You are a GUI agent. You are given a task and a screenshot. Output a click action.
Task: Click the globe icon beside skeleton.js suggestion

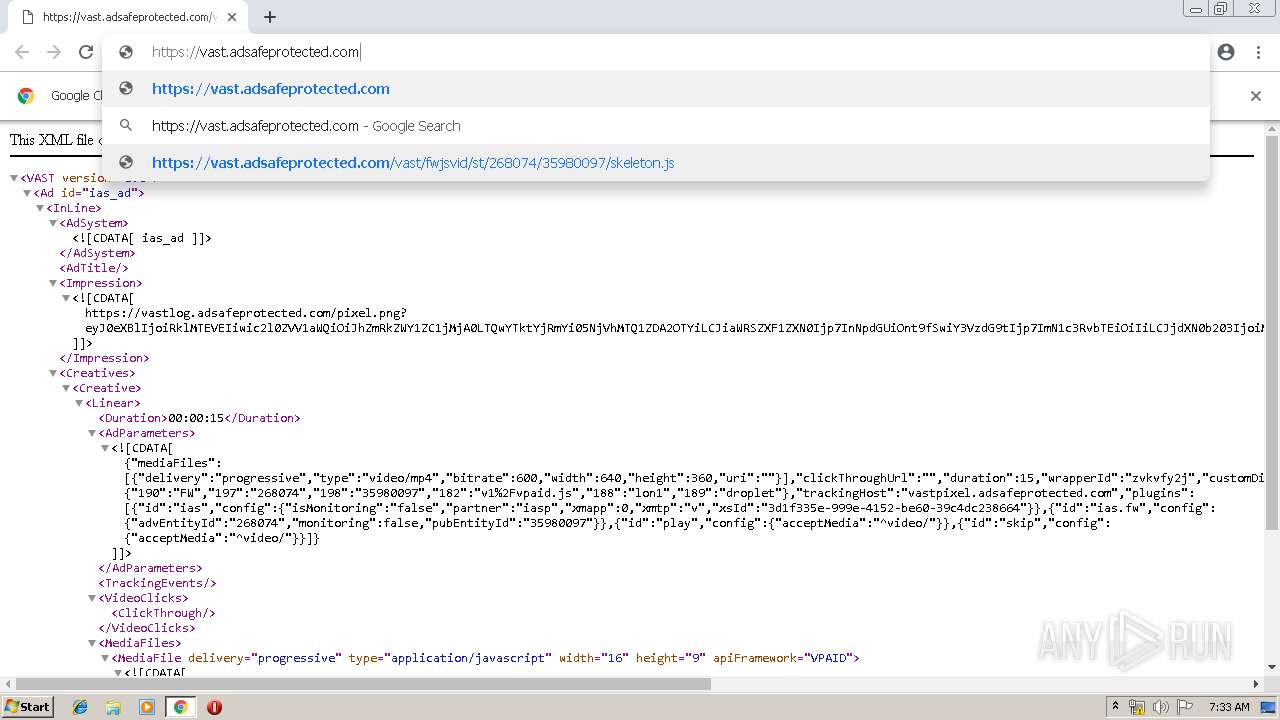pos(126,162)
